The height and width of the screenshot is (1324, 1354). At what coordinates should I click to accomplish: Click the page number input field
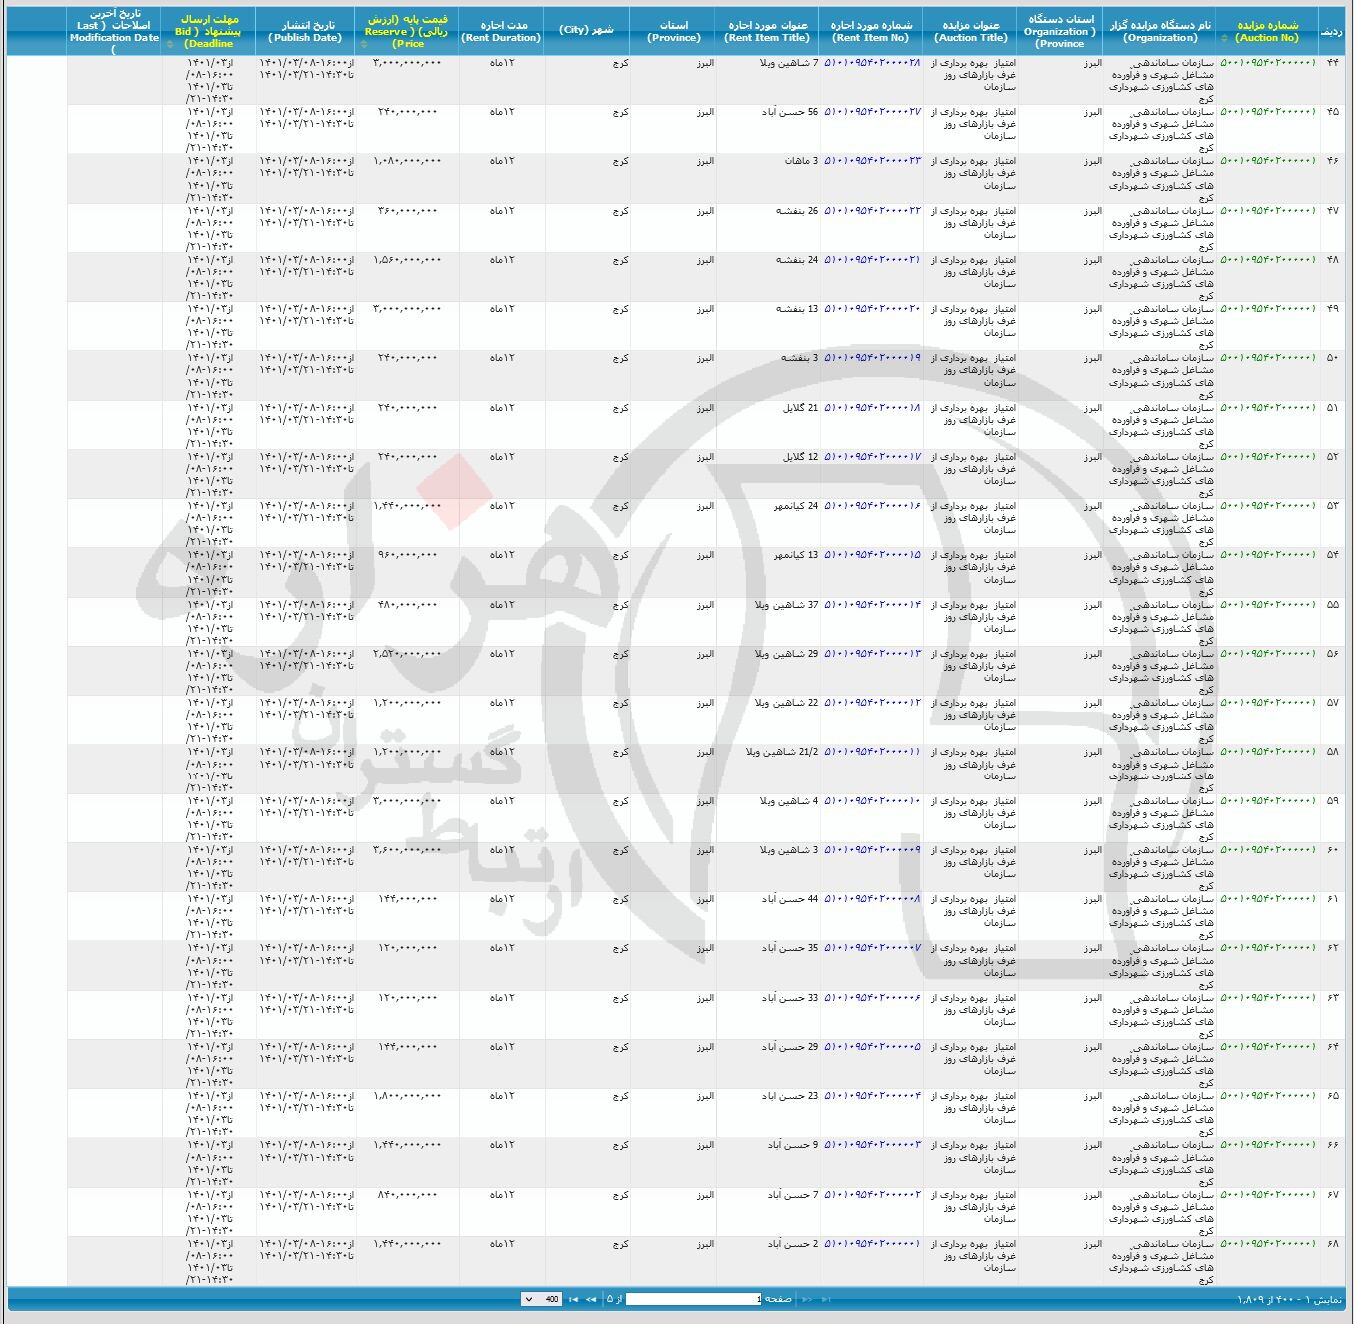[x=693, y=1299]
